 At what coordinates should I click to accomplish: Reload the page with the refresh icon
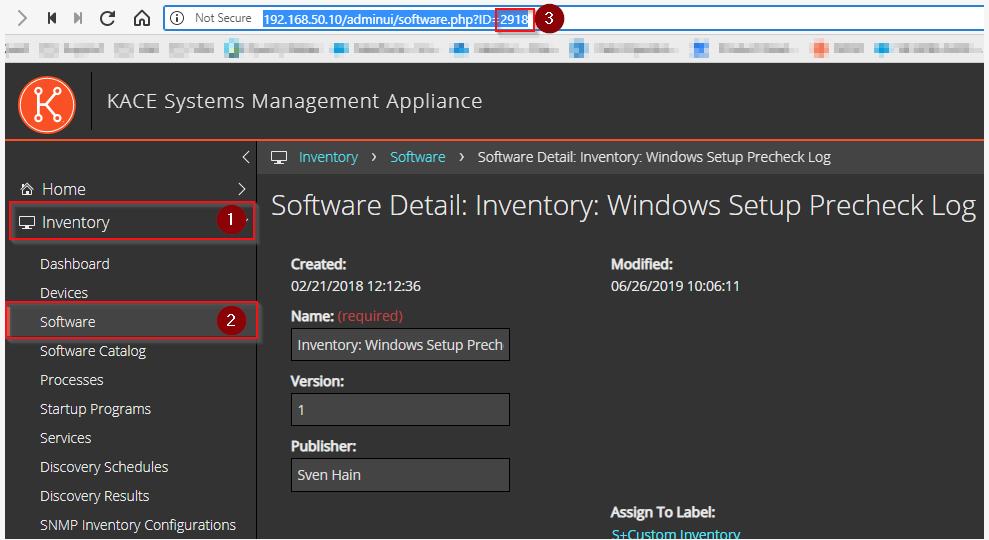pos(108,18)
